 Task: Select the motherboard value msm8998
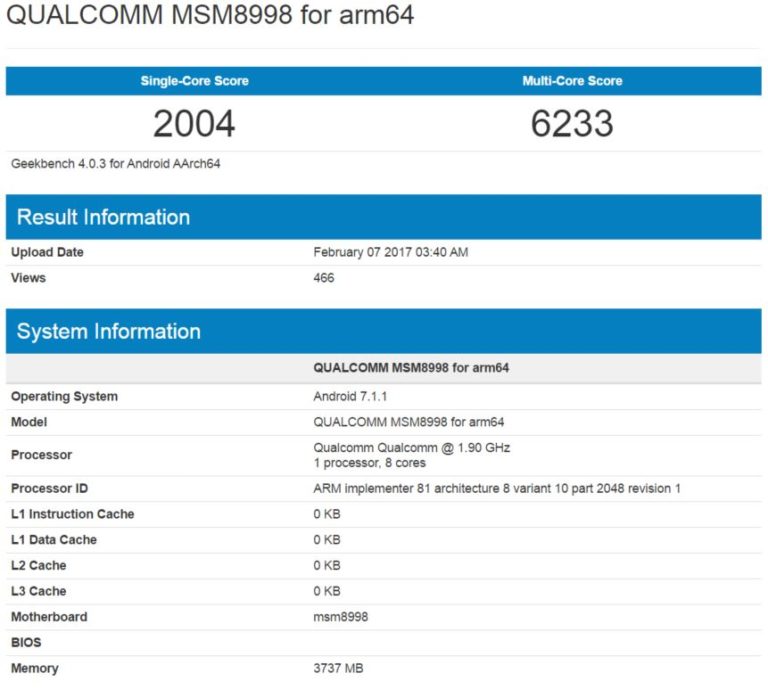coord(340,617)
